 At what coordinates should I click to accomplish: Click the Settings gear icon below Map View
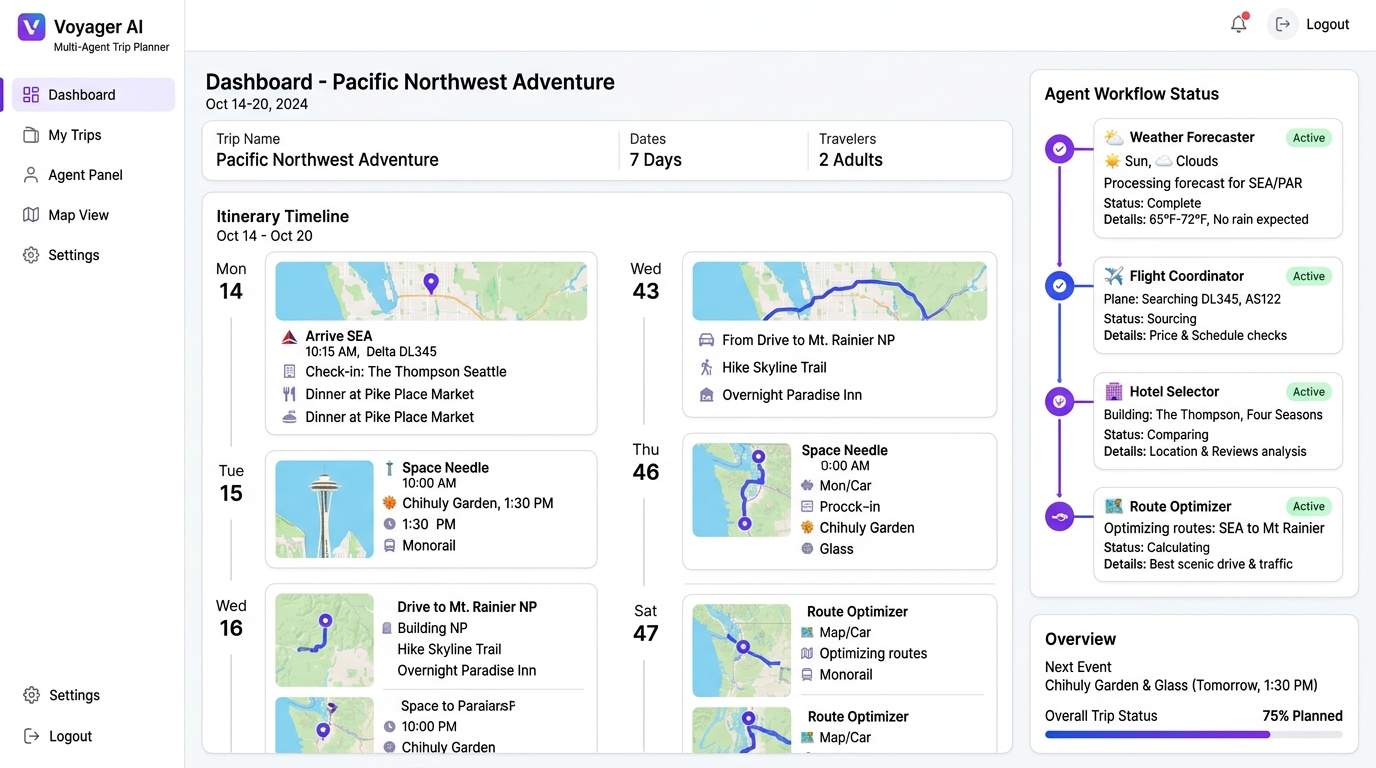click(x=31, y=255)
